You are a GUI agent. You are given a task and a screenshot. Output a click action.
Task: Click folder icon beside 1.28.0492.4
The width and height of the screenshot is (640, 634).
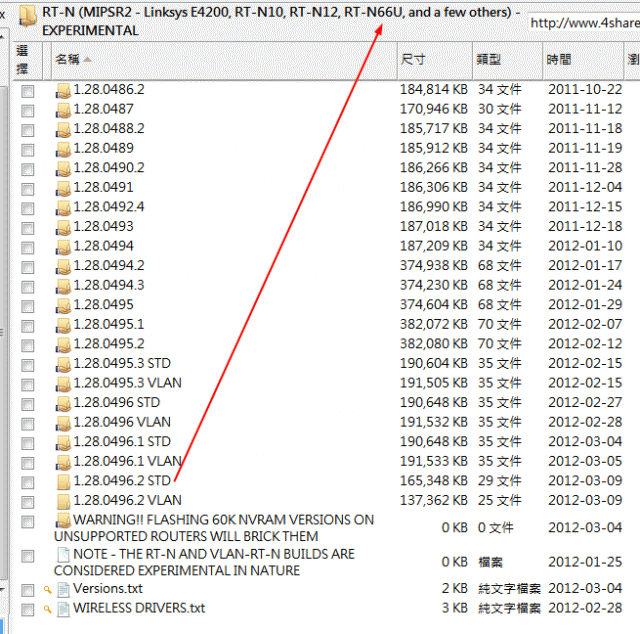[x=63, y=208]
